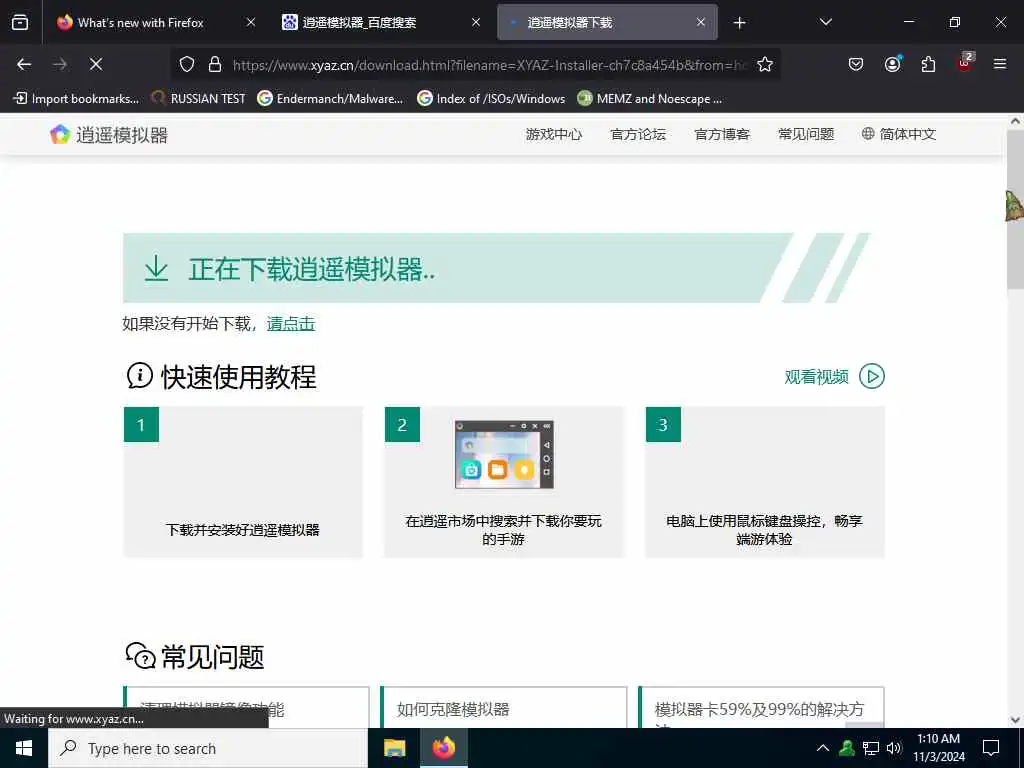This screenshot has height=768, width=1024.
Task: Open 常见问题 navigation item
Action: [806, 135]
